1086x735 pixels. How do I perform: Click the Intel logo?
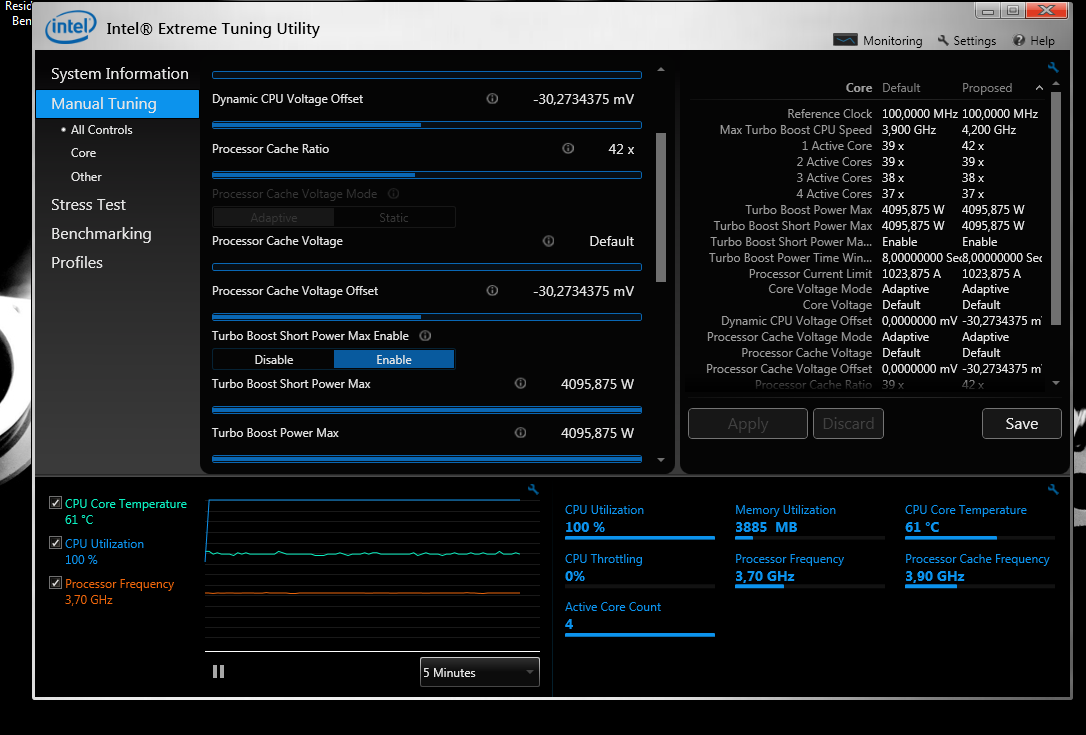[x=70, y=28]
